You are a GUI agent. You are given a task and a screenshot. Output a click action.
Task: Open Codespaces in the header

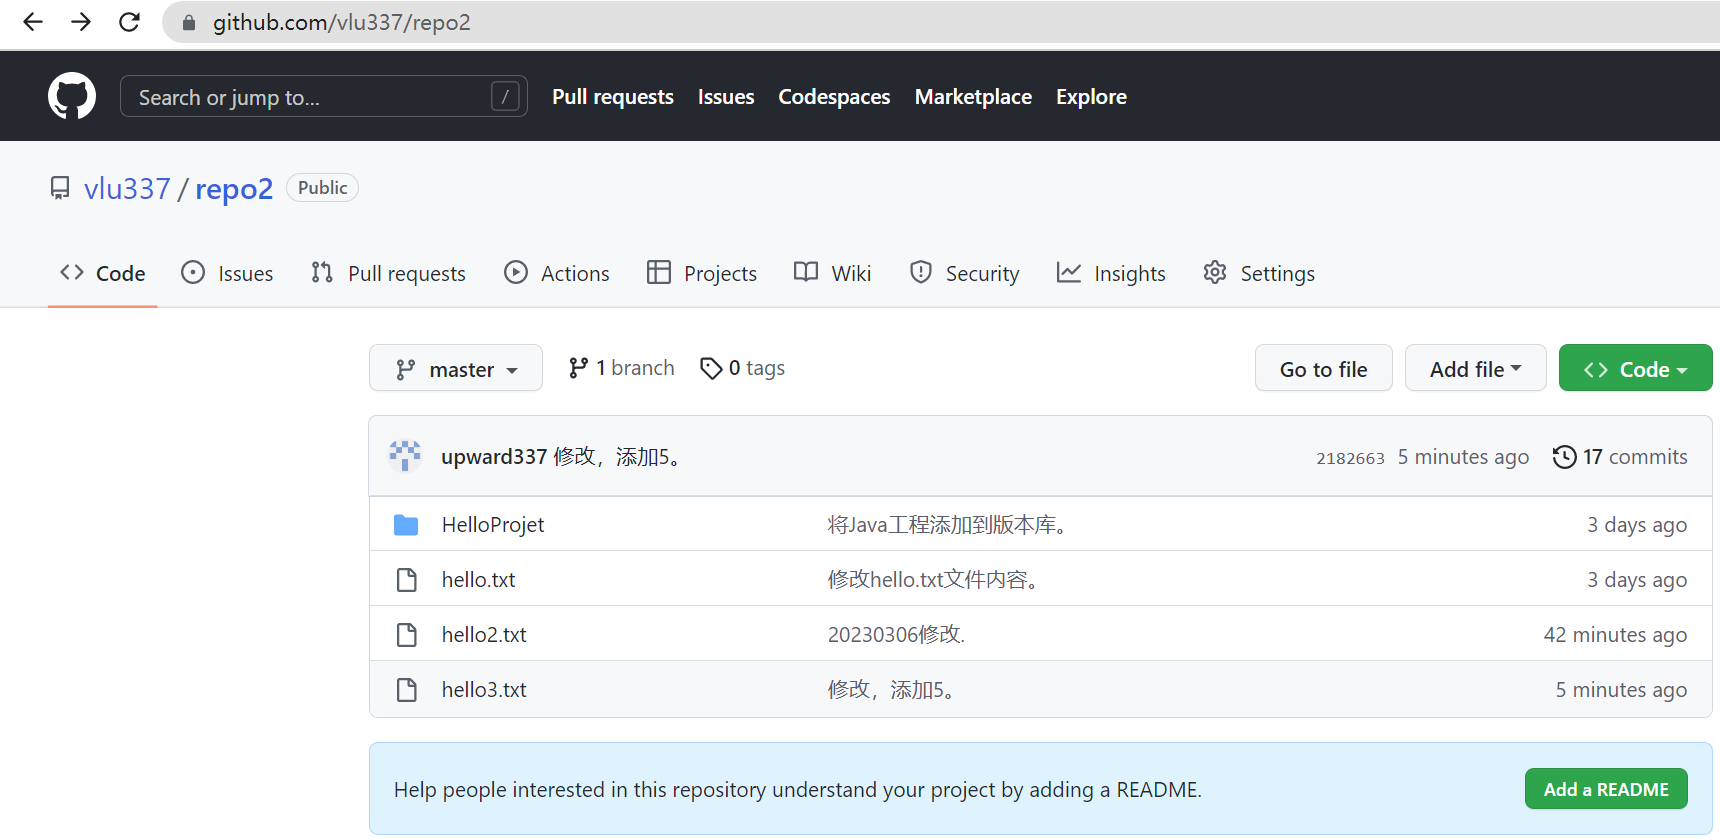(834, 97)
